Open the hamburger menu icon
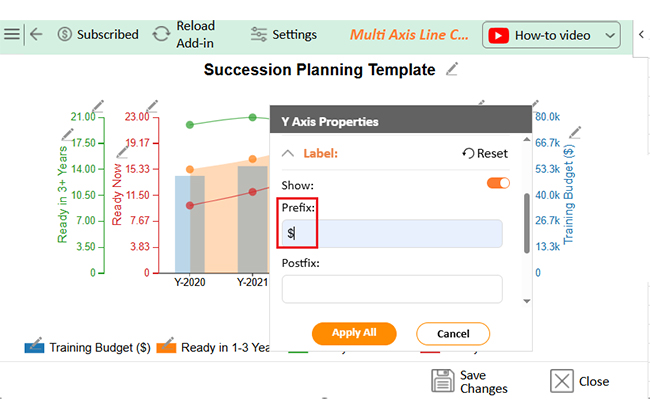Image resolution: width=650 pixels, height=419 pixels. click(x=12, y=34)
